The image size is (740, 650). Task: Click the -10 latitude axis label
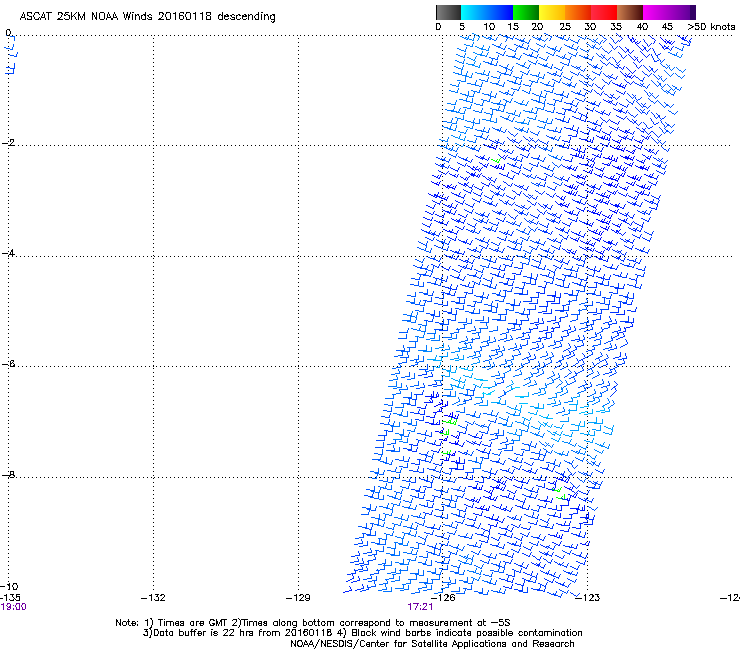click(x=9, y=586)
